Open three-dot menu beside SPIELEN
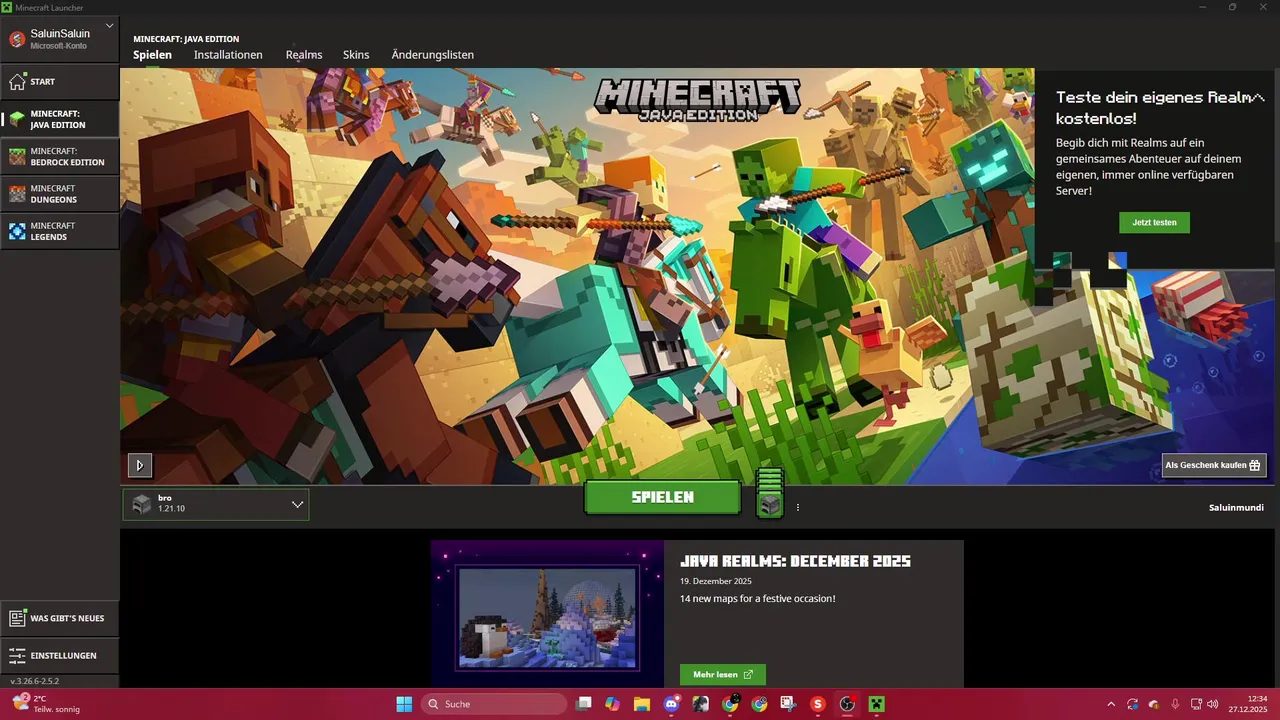This screenshot has width=1280, height=720. [798, 508]
